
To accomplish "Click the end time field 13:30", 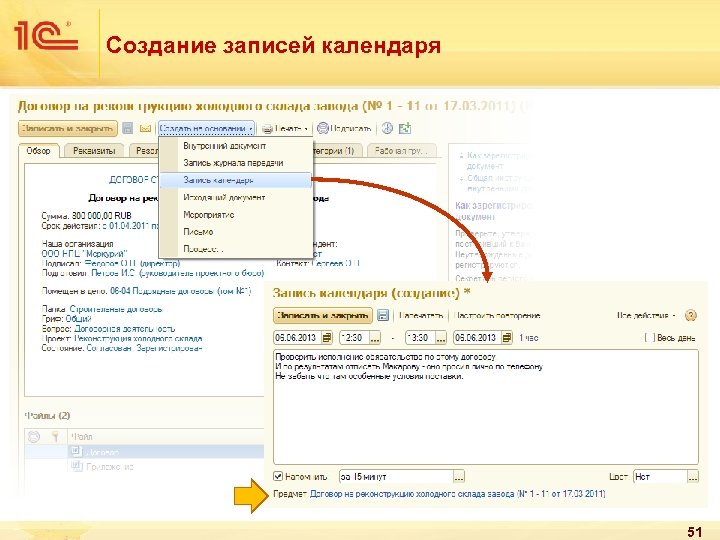I will coord(420,338).
